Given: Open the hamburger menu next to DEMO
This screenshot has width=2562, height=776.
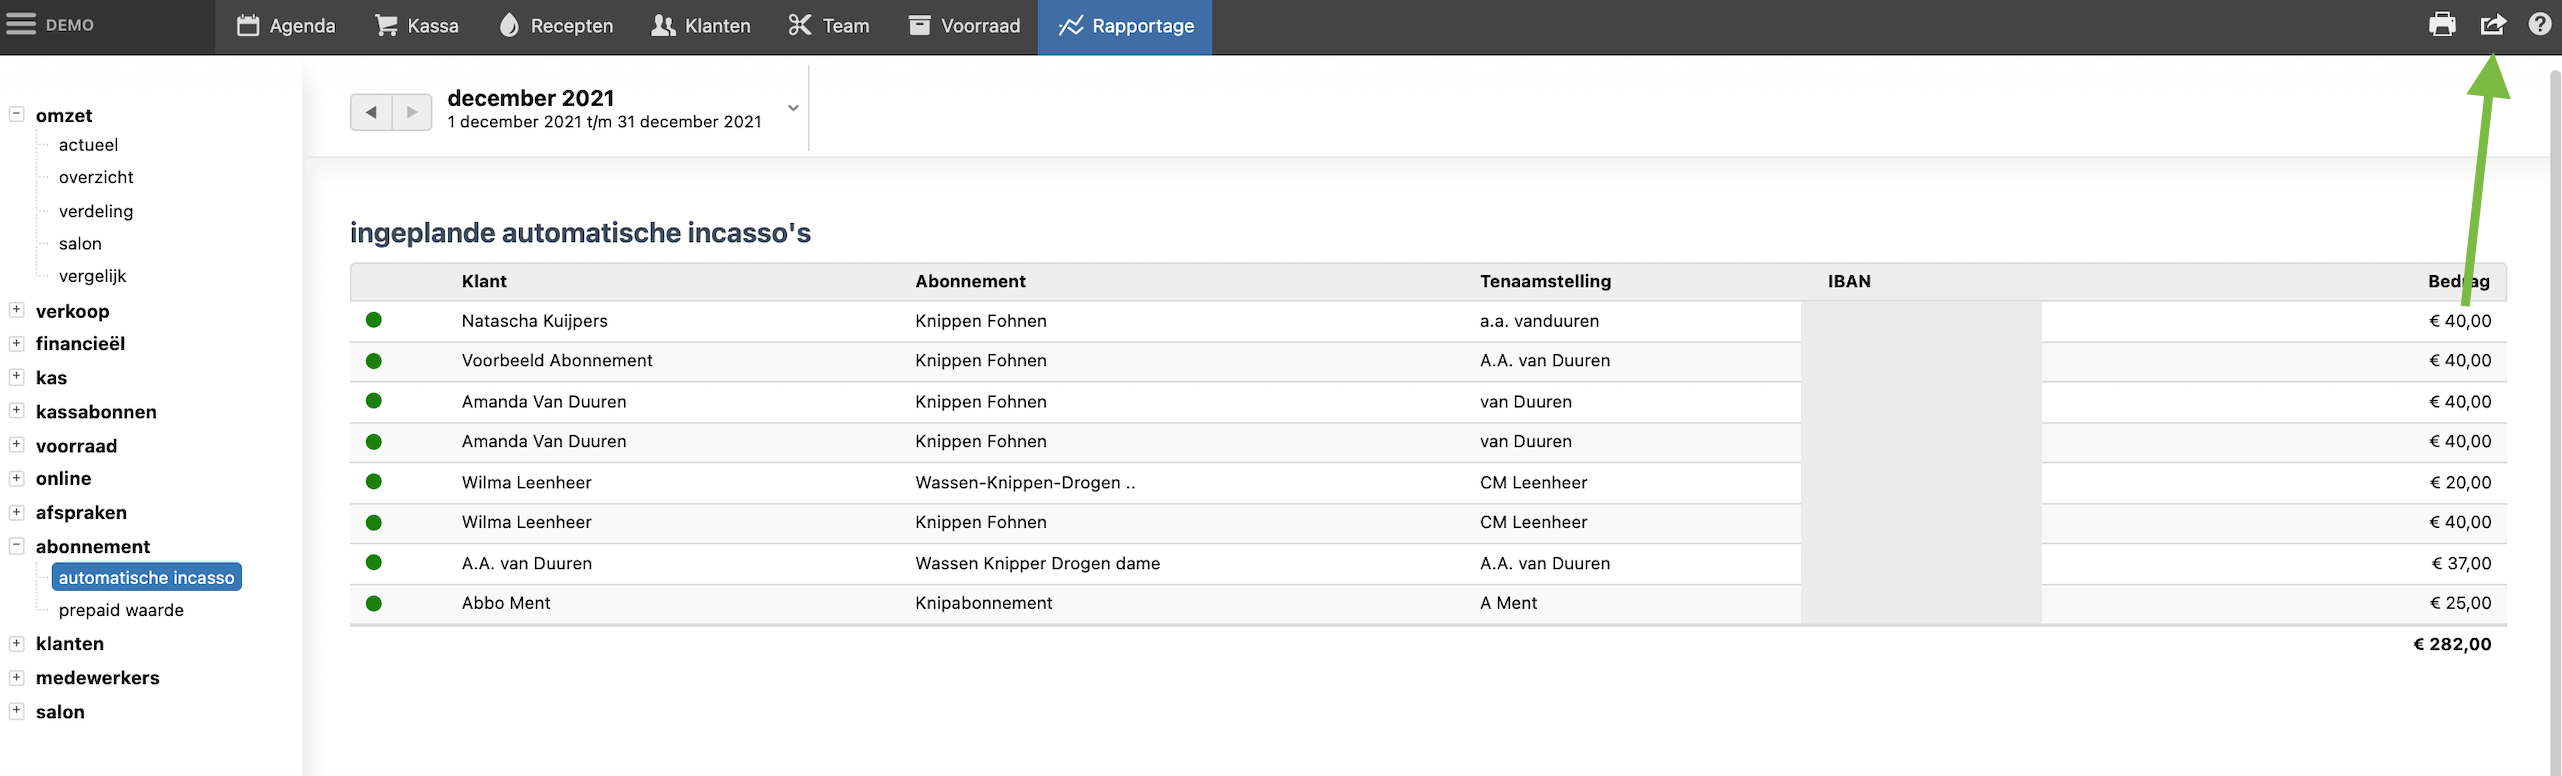Looking at the screenshot, I should tap(21, 24).
